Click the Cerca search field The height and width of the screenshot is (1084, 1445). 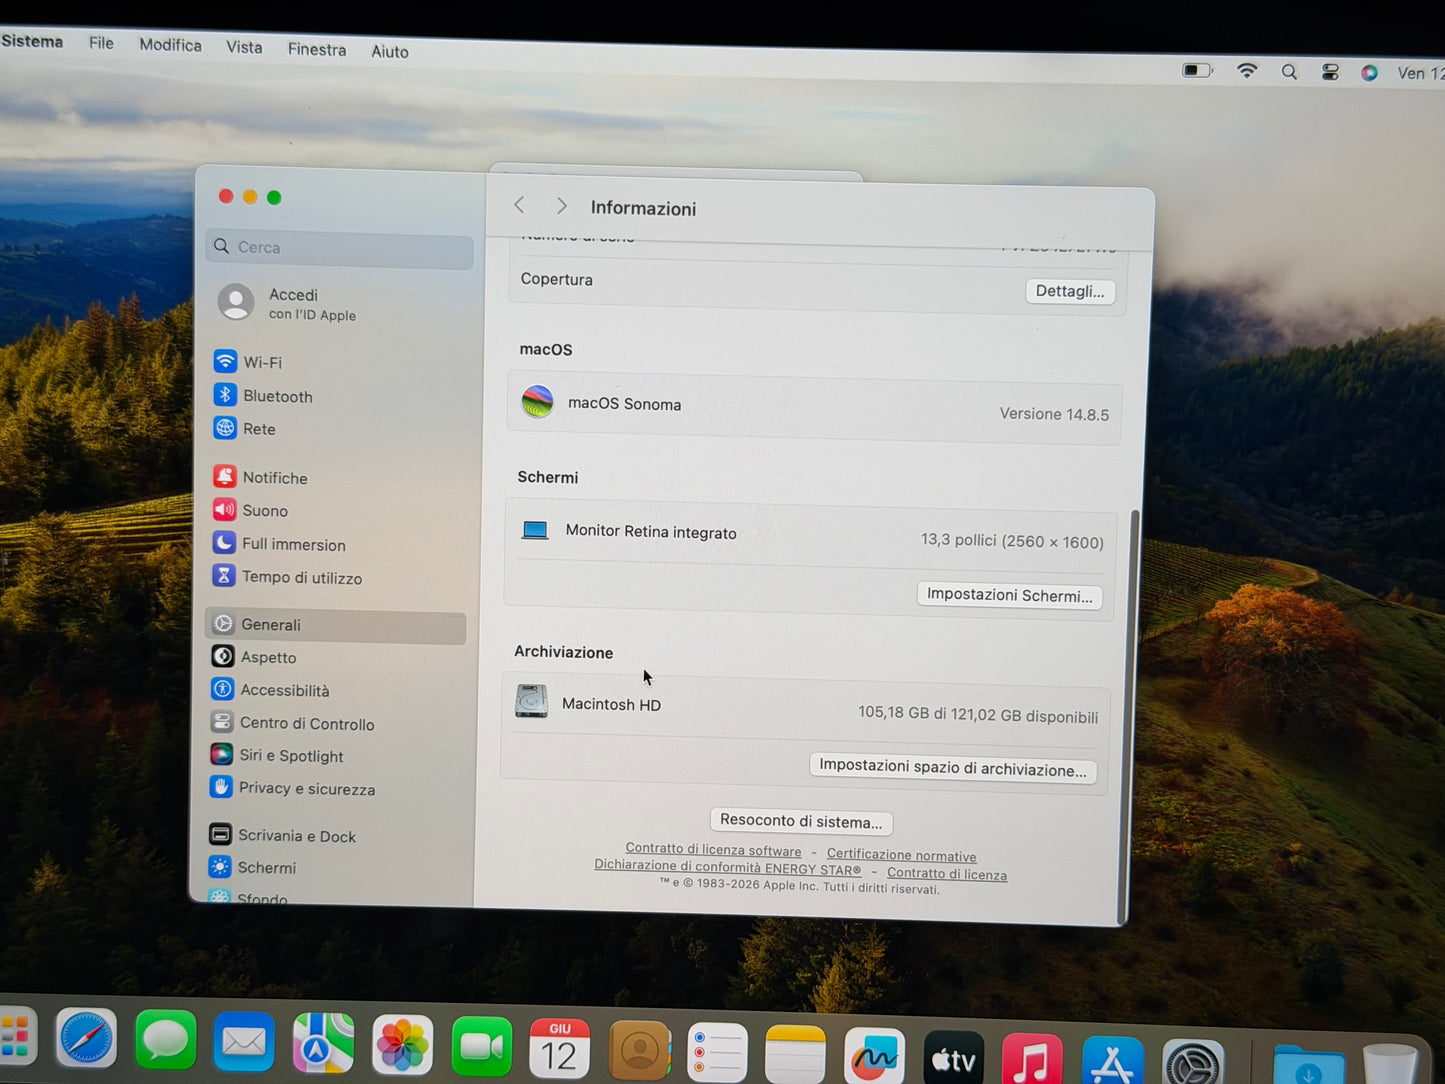click(340, 248)
